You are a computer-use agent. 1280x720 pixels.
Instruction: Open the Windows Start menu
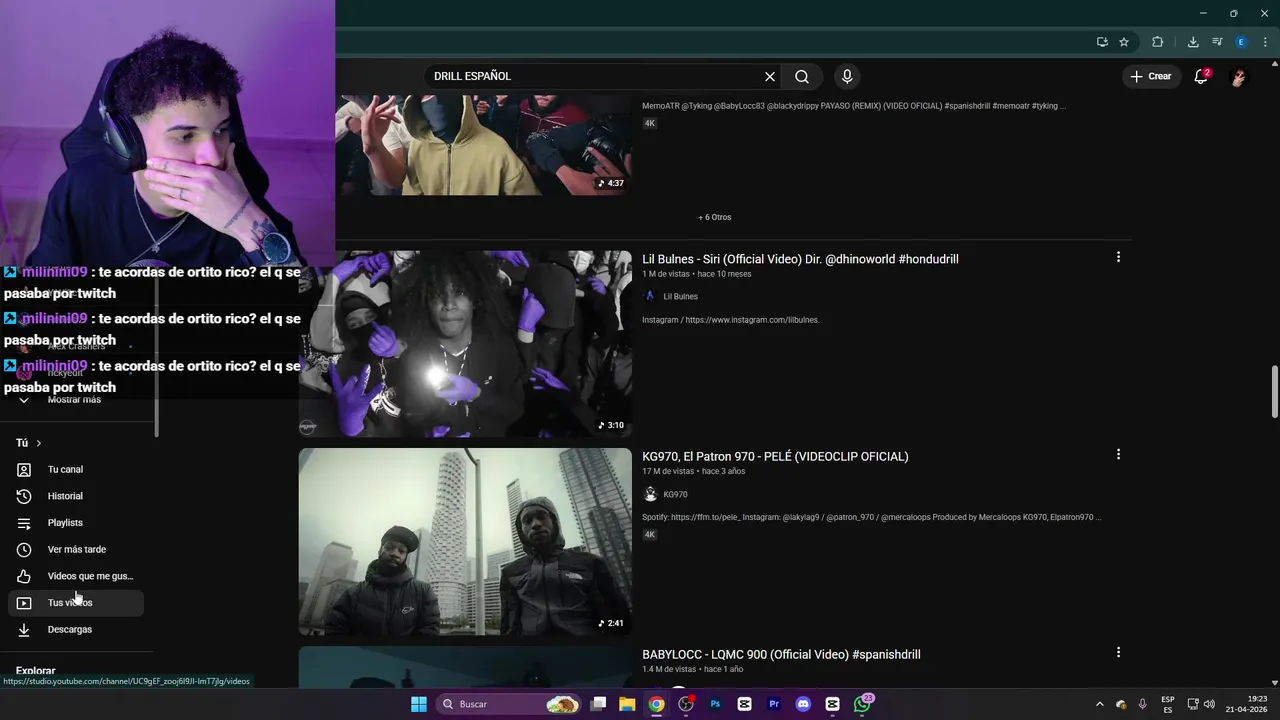click(419, 704)
